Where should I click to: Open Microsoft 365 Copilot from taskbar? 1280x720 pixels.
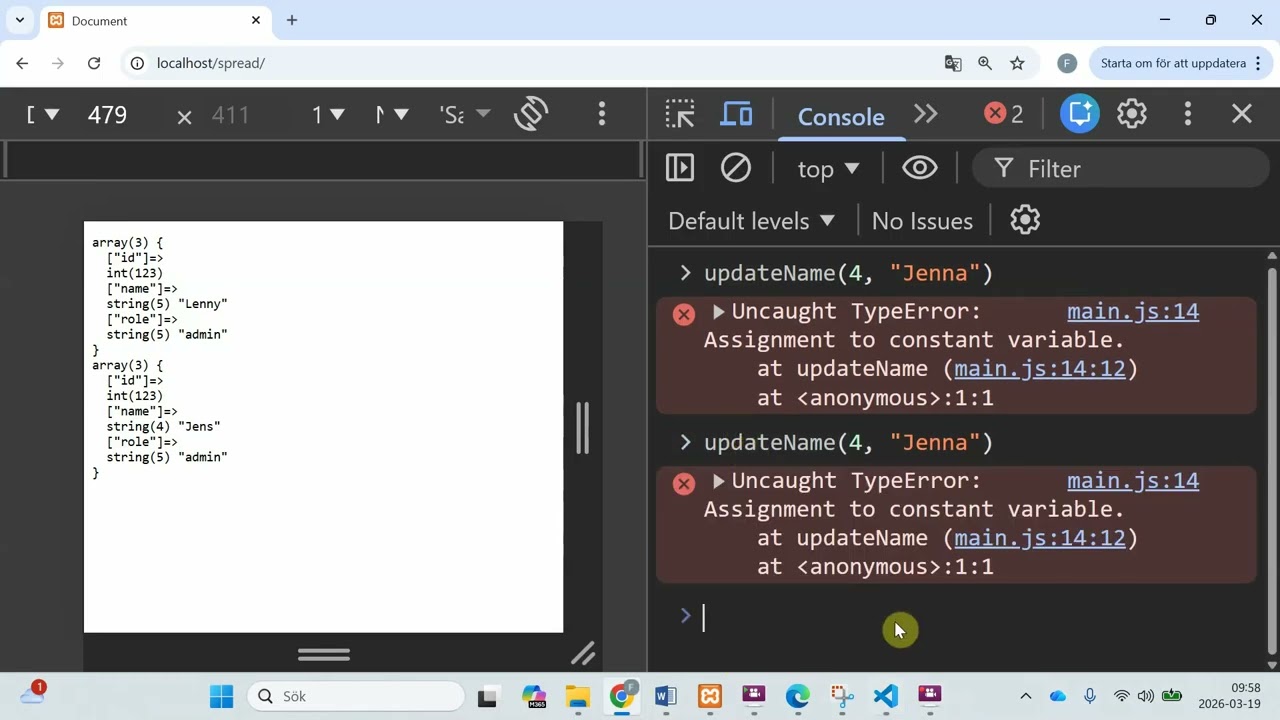534,696
